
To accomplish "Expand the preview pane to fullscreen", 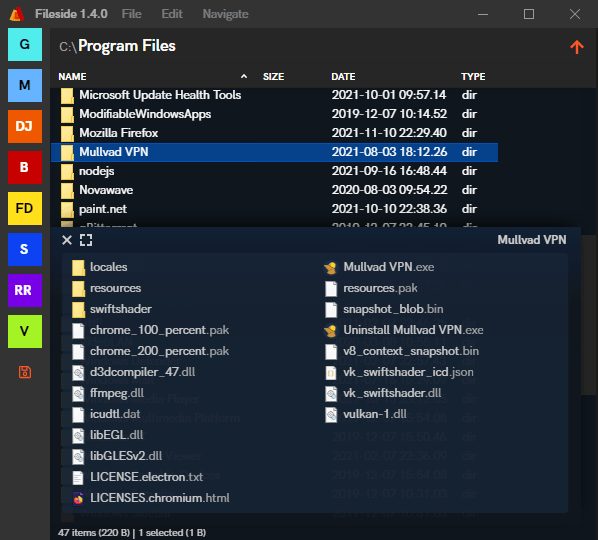I will click(86, 240).
